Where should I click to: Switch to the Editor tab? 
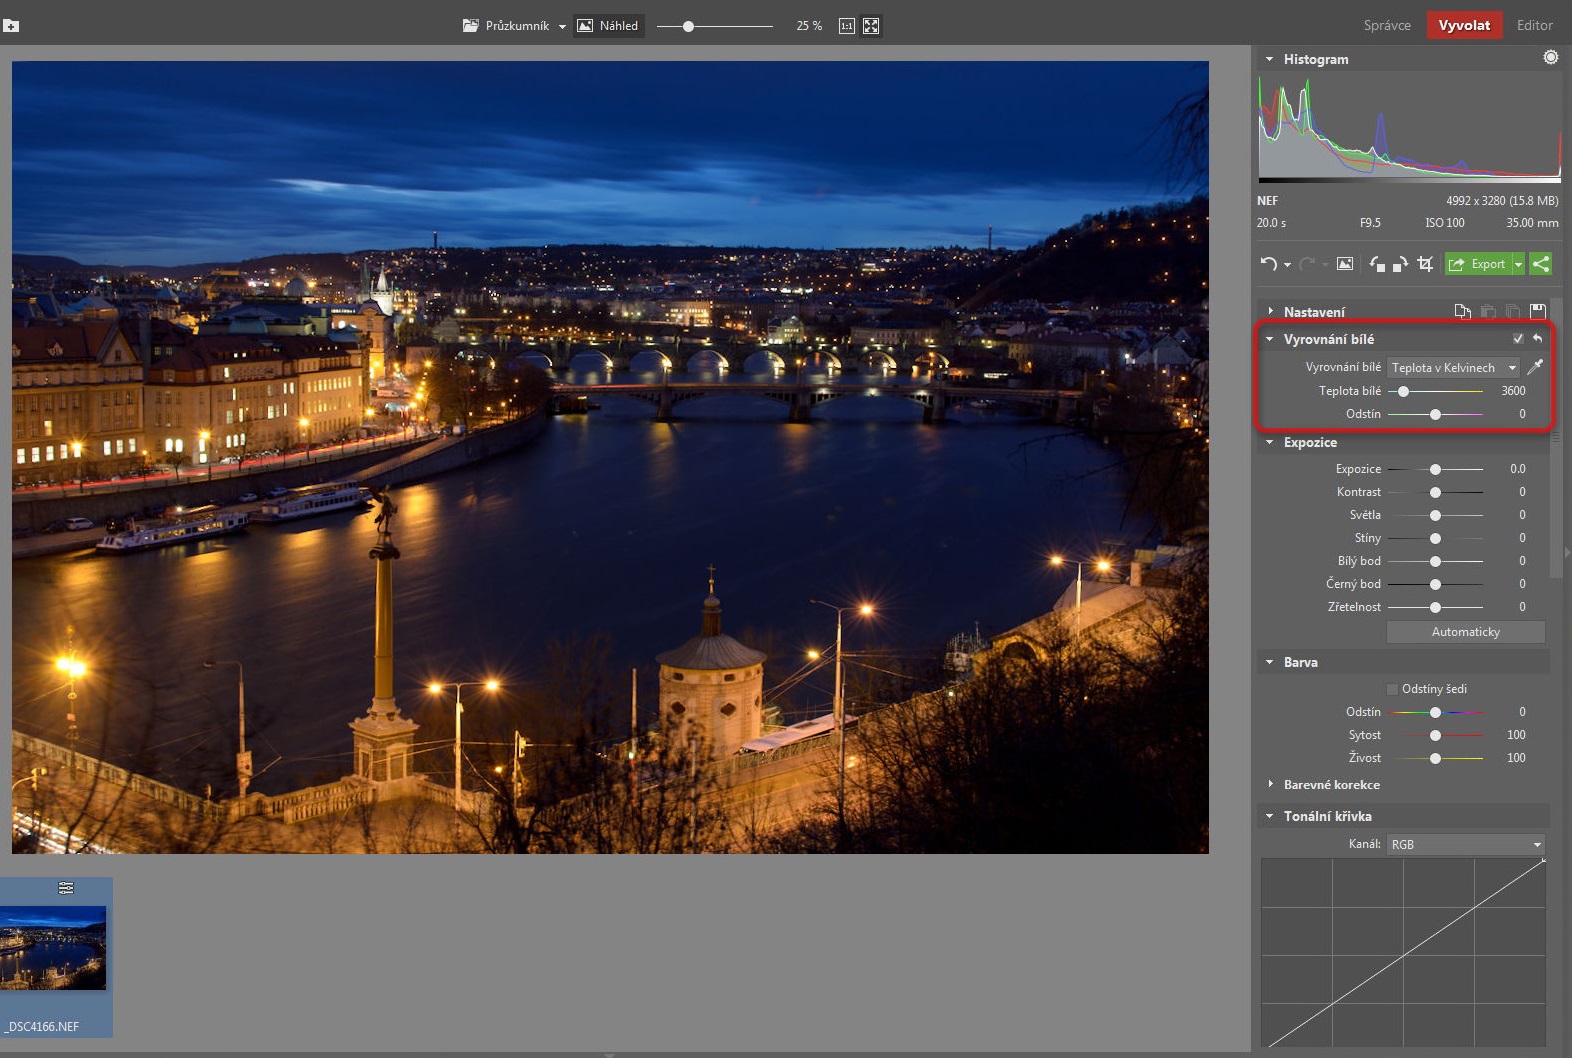(1534, 26)
